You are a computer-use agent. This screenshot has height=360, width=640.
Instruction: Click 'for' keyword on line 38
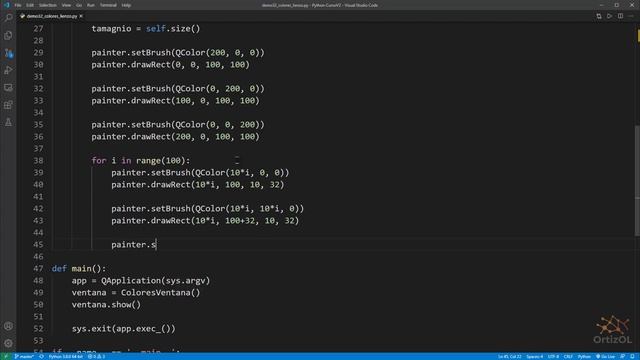click(99, 160)
